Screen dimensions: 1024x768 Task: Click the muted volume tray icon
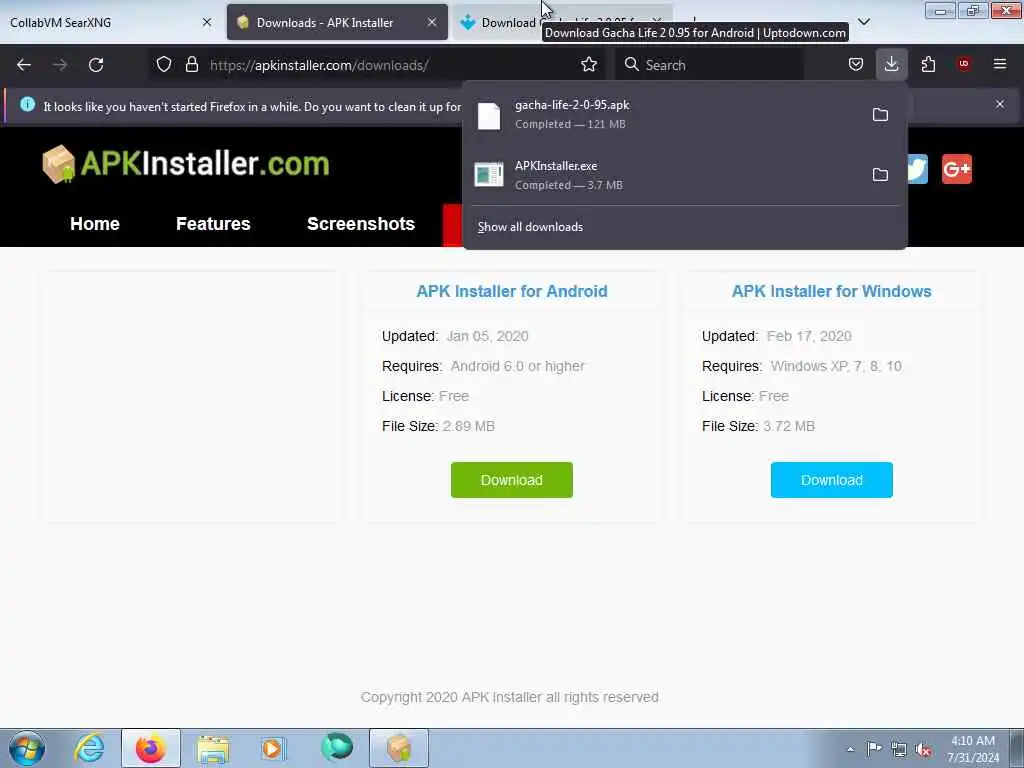[923, 750]
